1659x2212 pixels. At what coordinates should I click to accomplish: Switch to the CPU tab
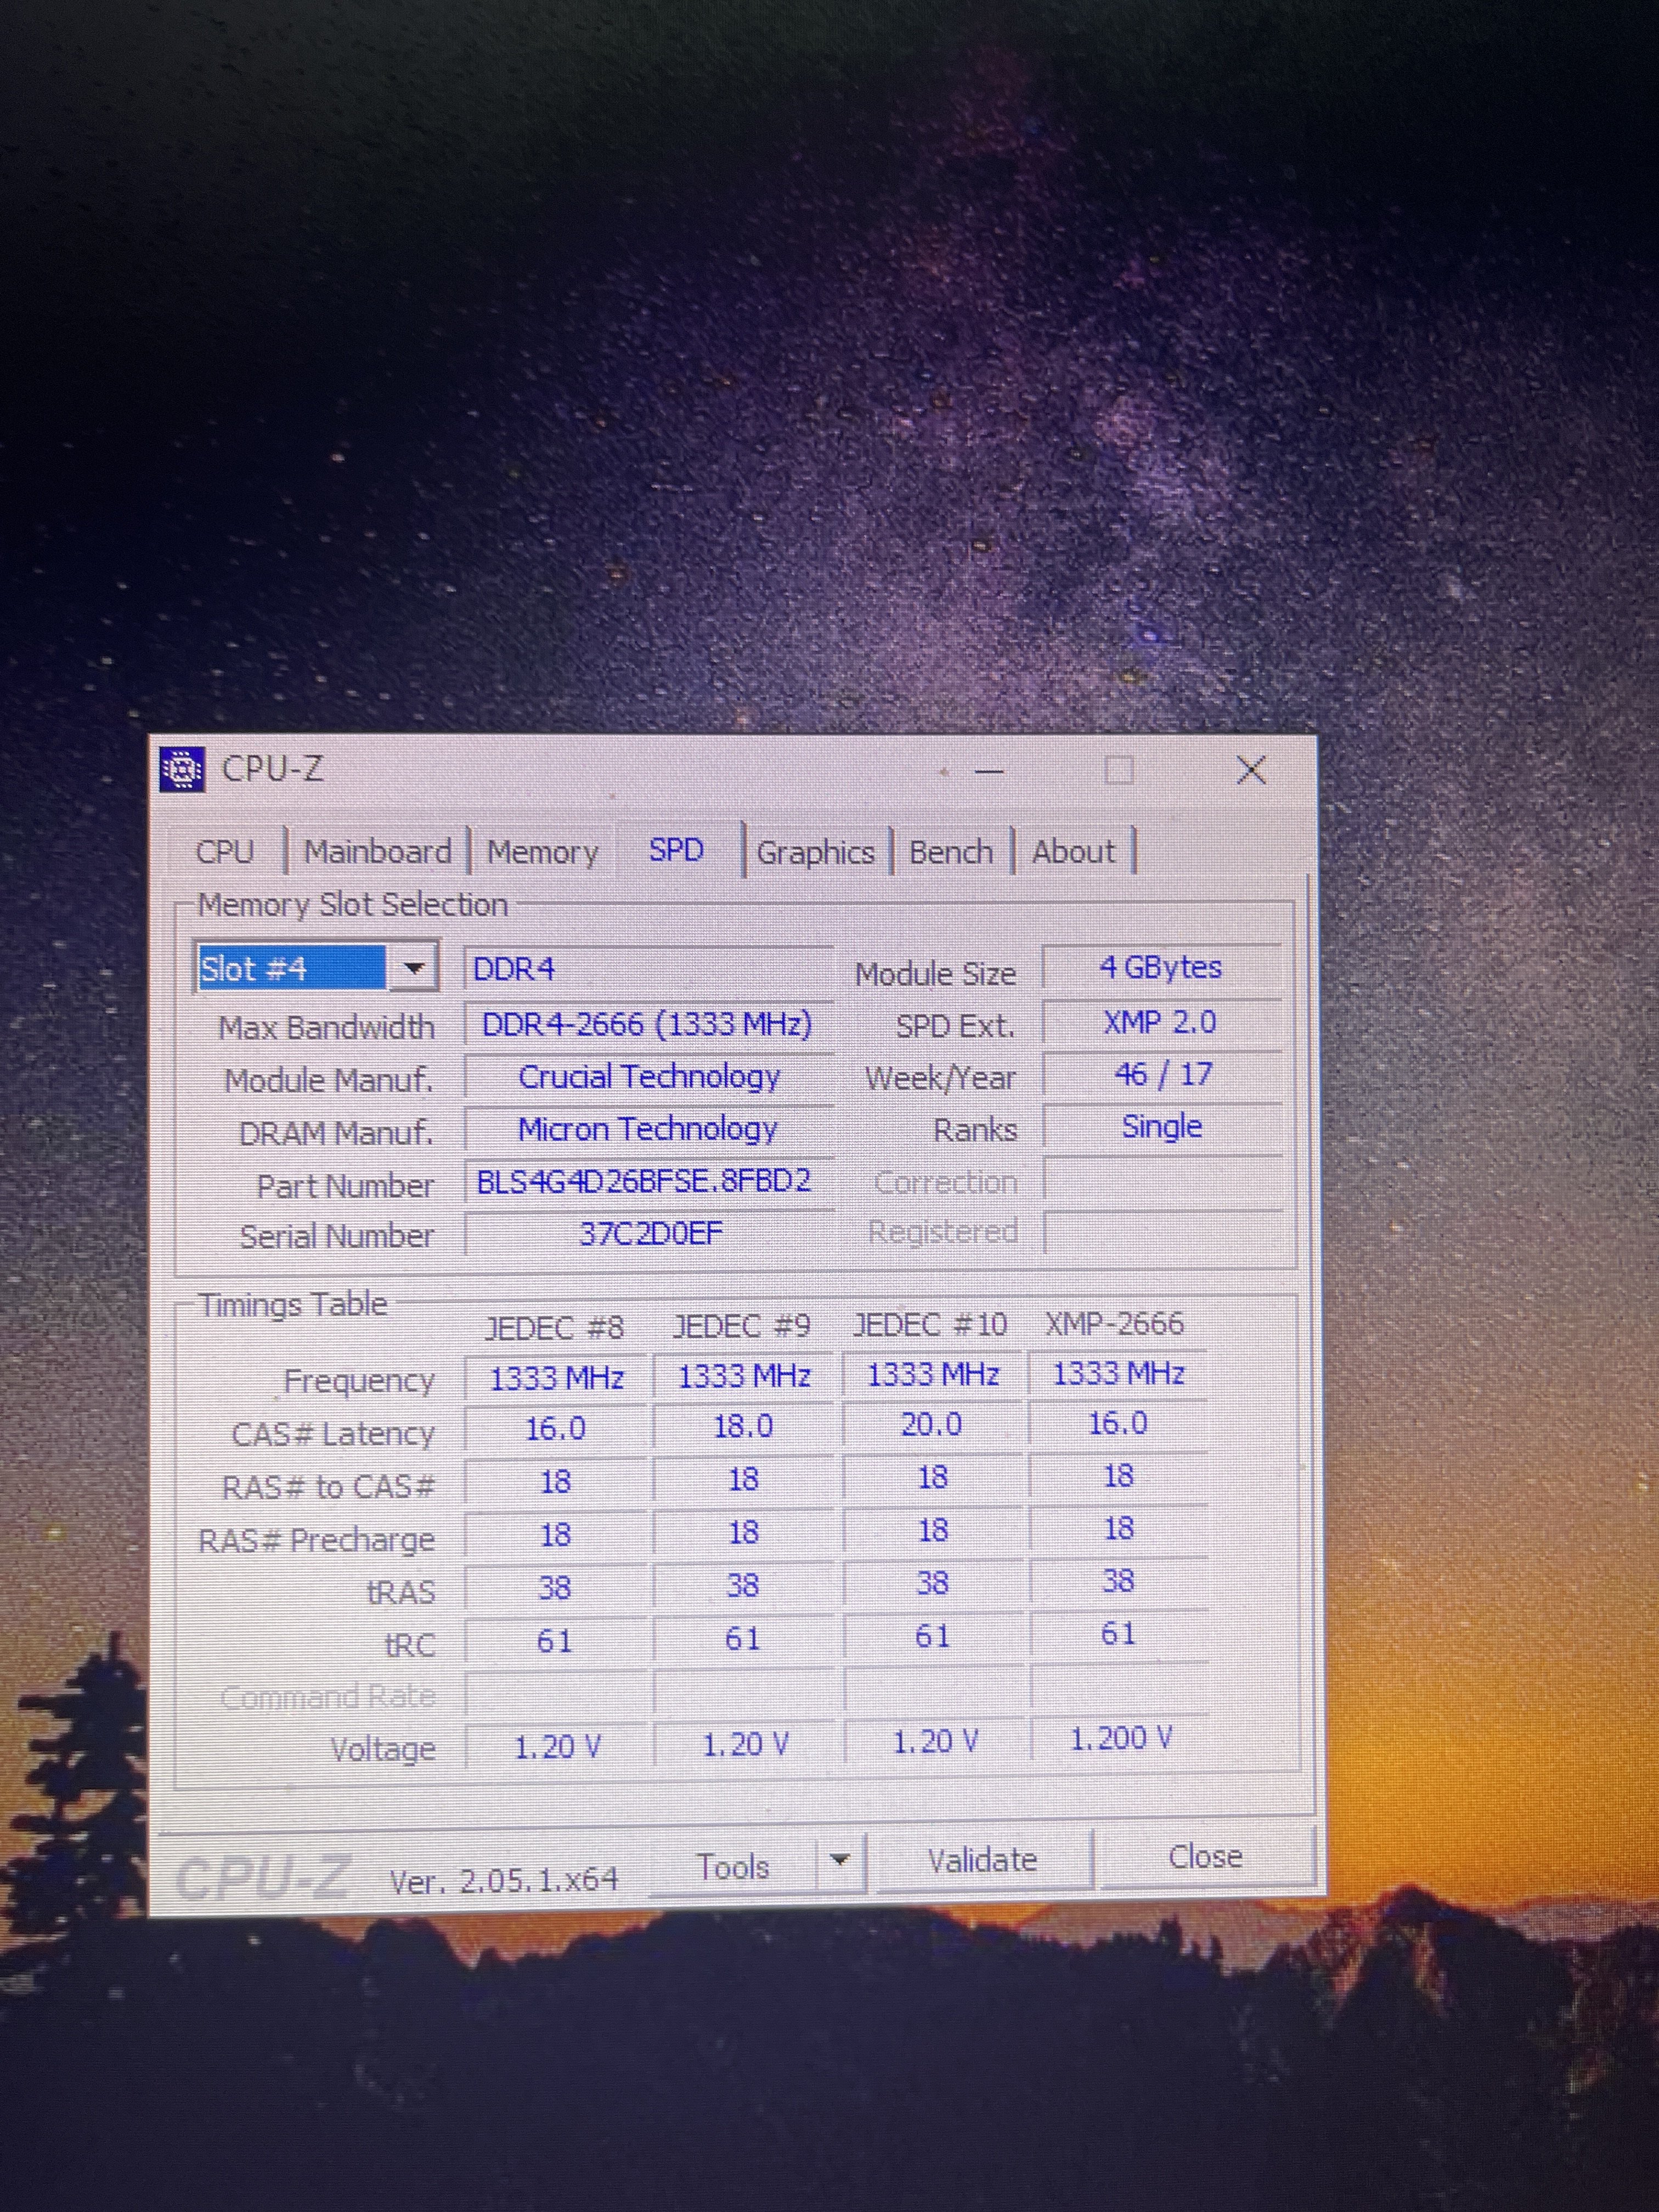click(x=224, y=852)
